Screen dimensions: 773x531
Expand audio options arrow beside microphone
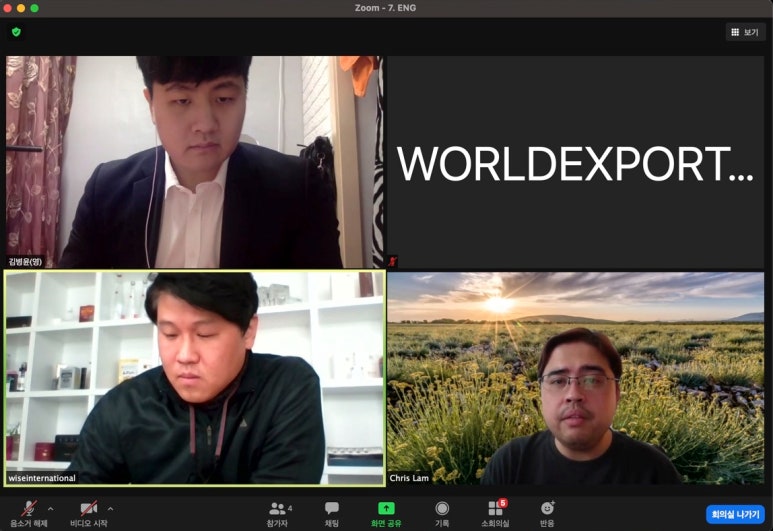coord(51,508)
